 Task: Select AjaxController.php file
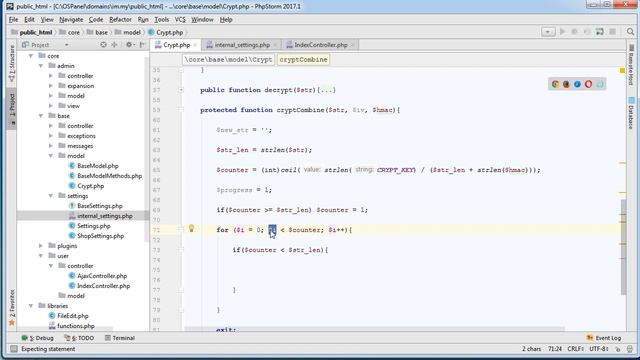coord(102,276)
